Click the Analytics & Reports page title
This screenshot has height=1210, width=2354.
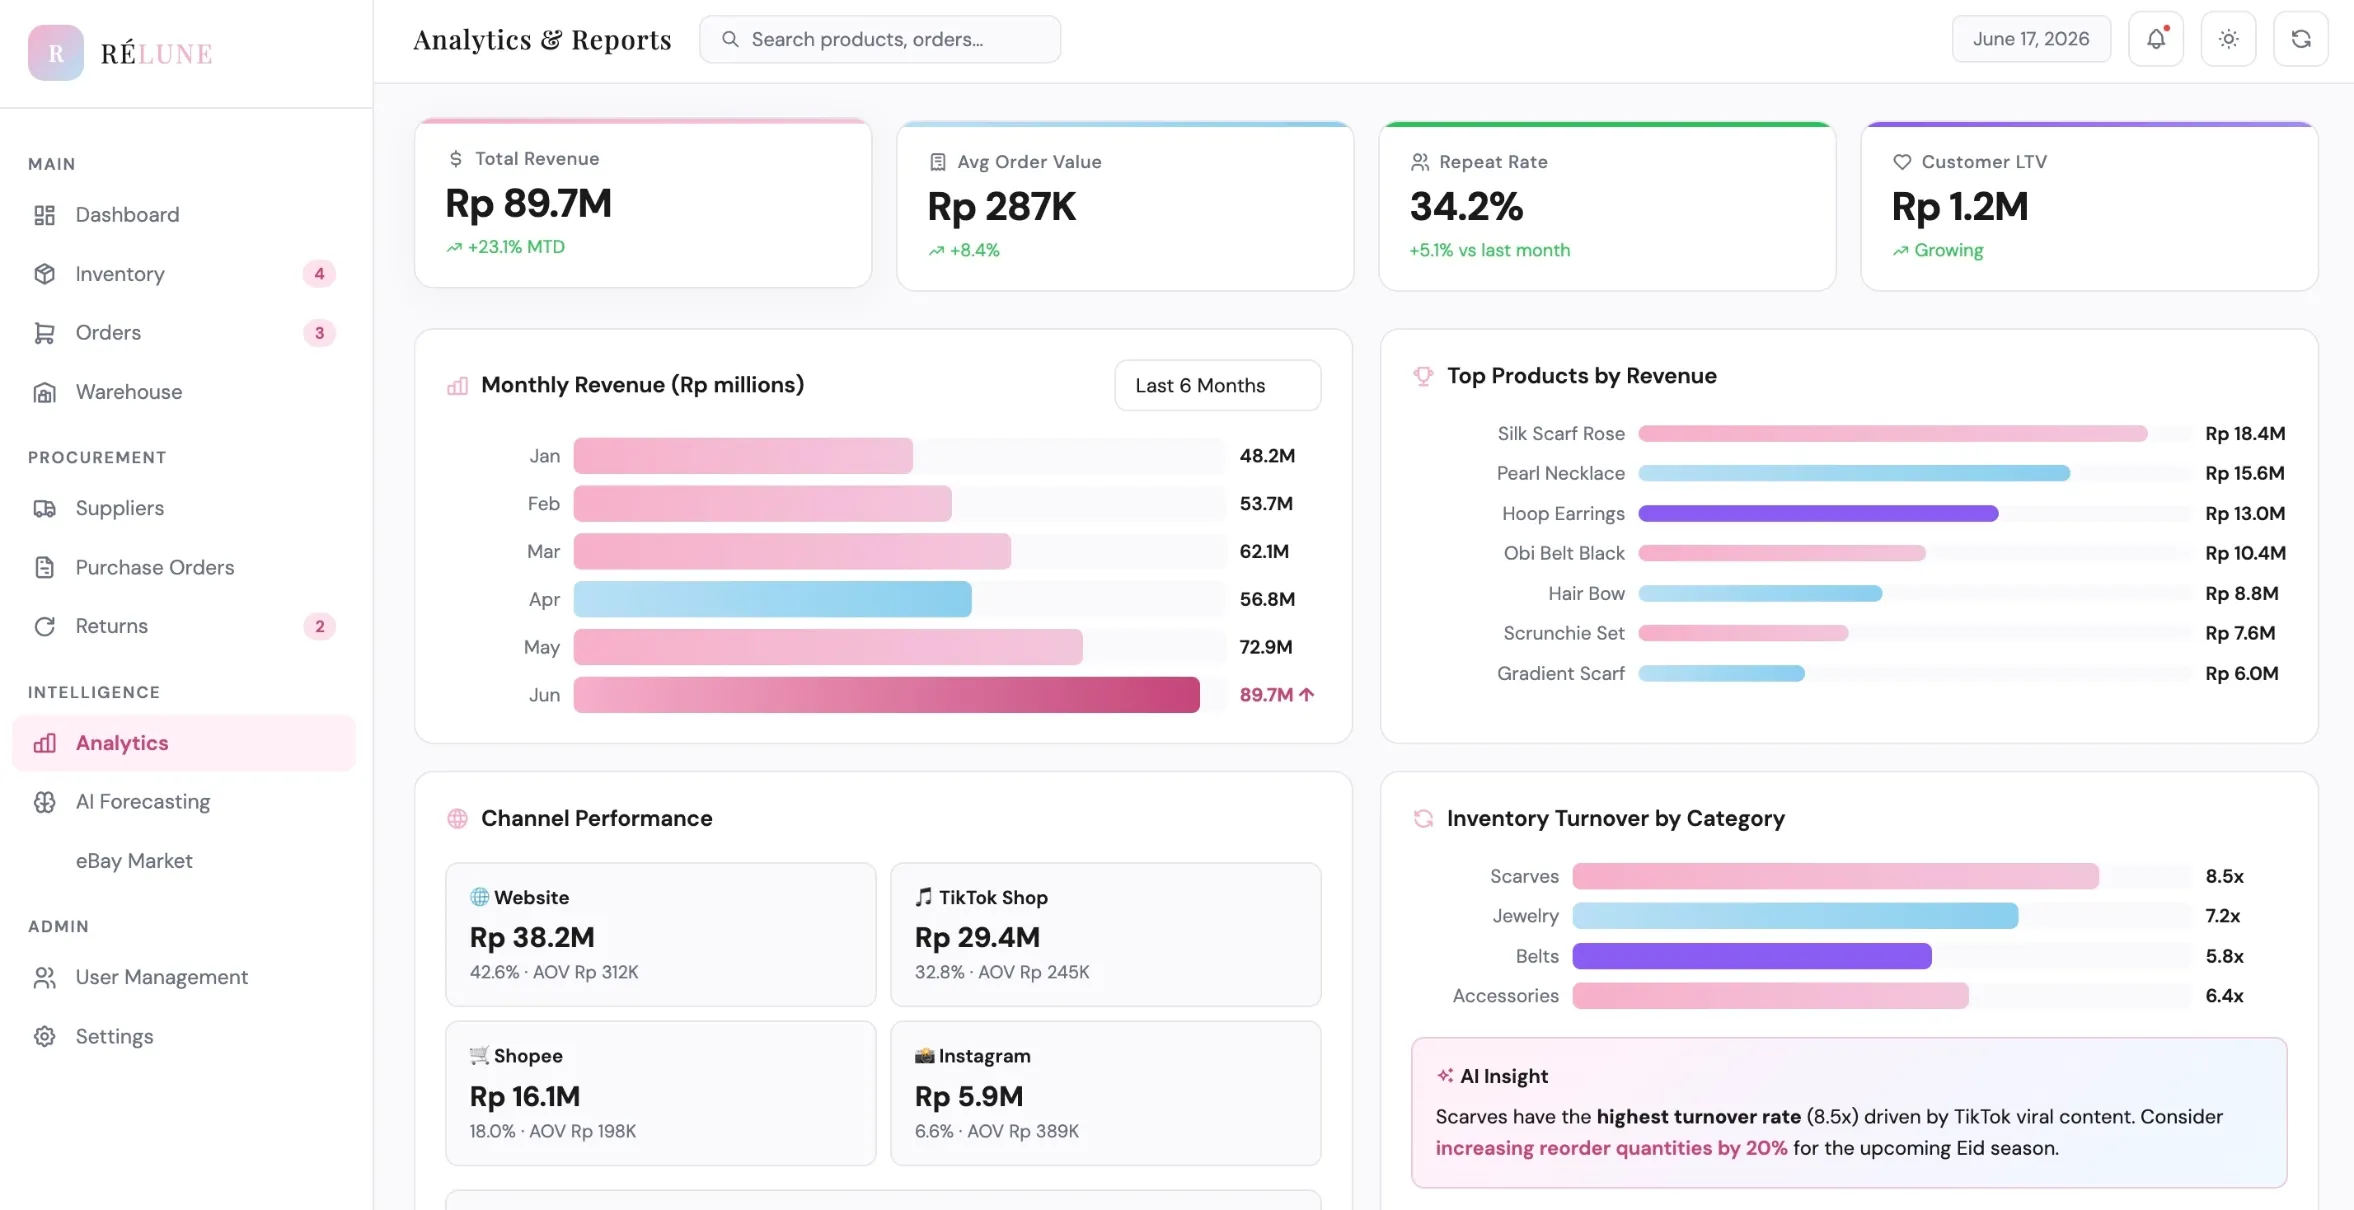tap(542, 39)
